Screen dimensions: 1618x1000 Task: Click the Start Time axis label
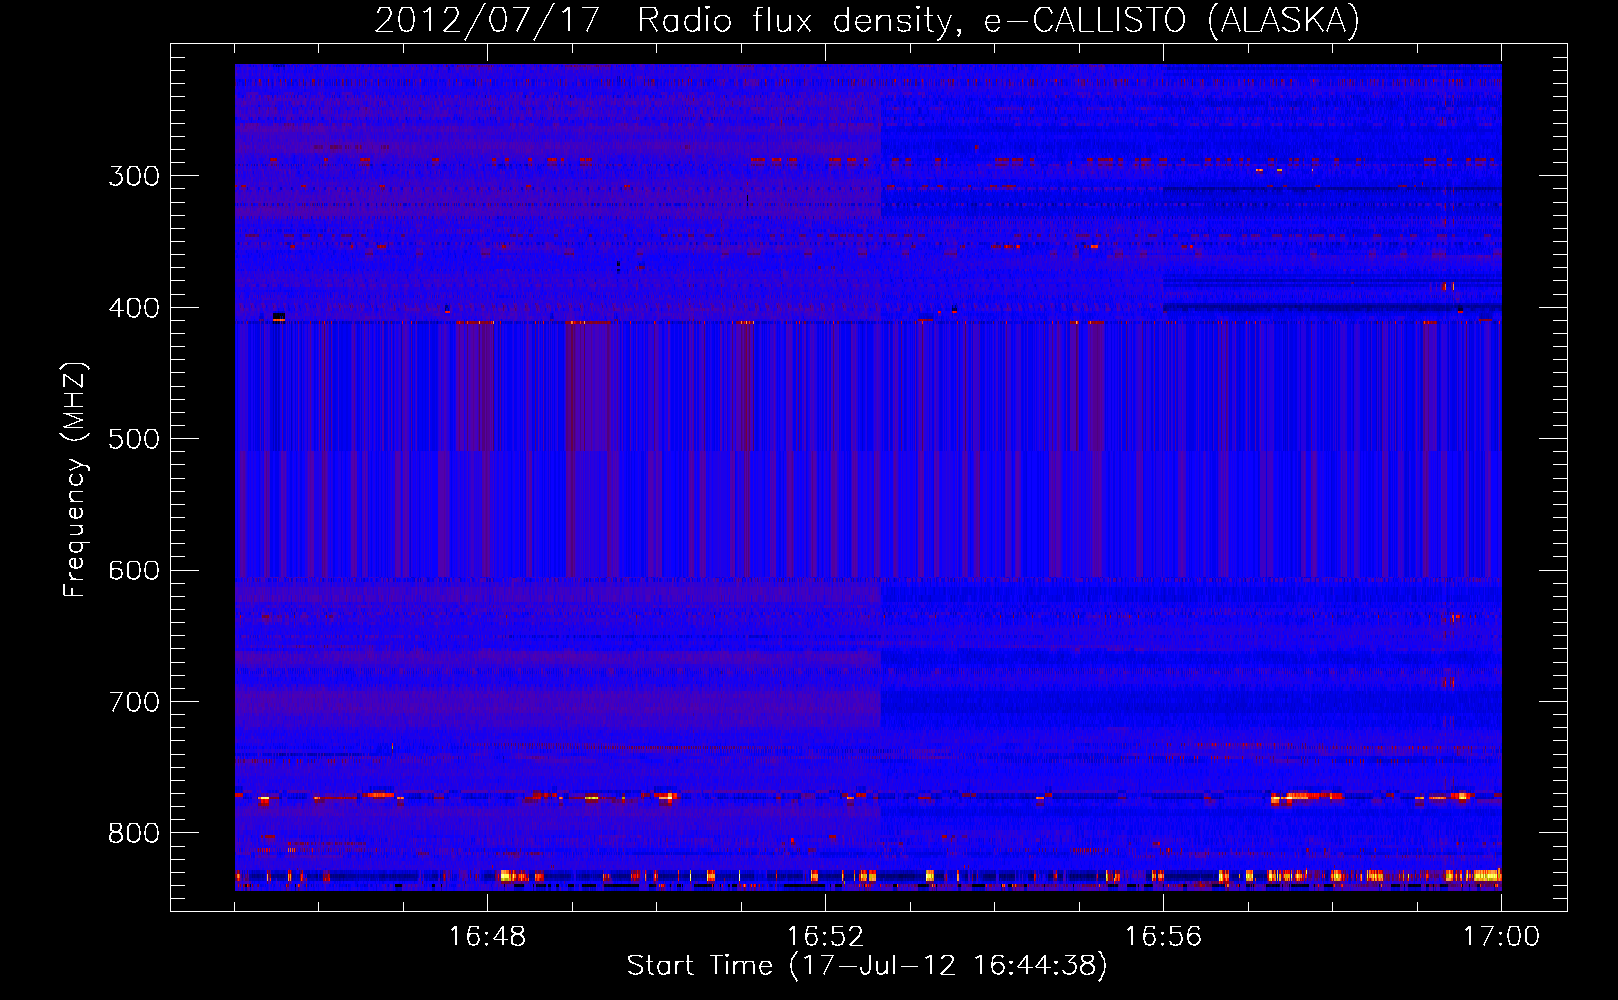click(867, 966)
